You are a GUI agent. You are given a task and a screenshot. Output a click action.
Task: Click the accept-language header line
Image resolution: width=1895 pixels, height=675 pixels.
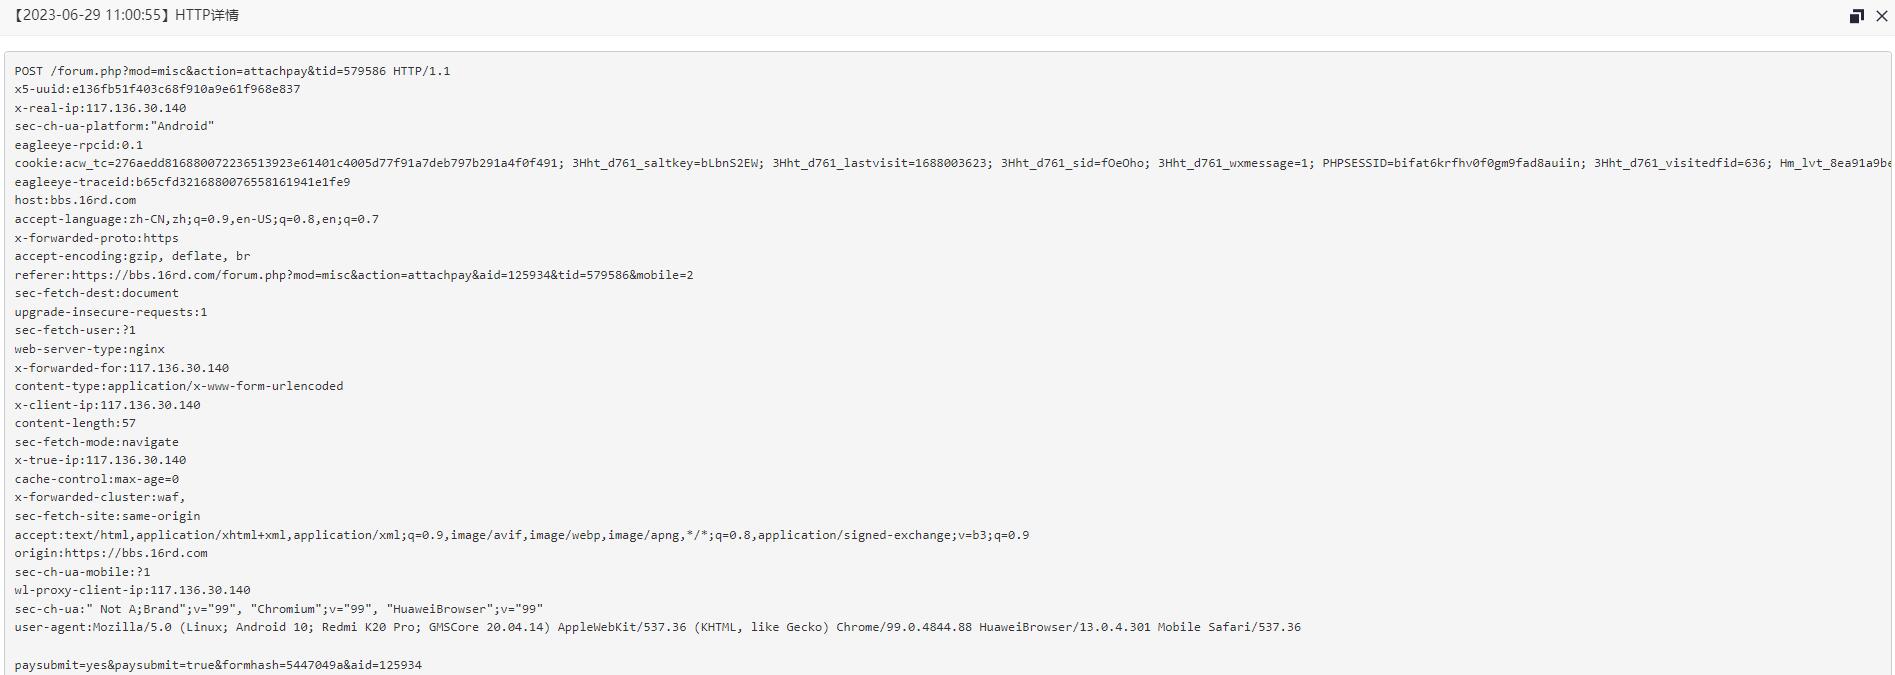pos(196,219)
